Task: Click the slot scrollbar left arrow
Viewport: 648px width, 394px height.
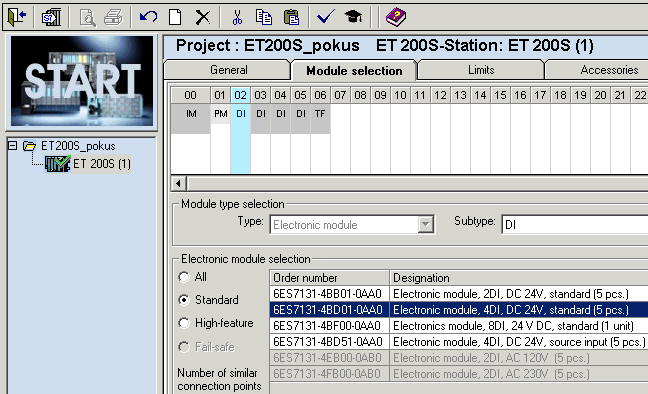Action: pyautogui.click(x=179, y=183)
